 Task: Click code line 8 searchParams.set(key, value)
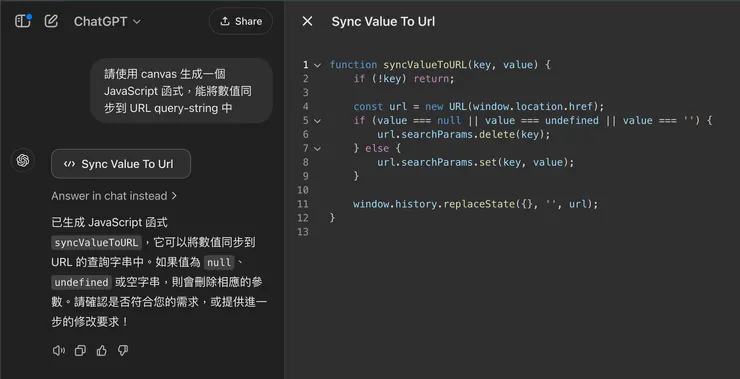(x=475, y=162)
